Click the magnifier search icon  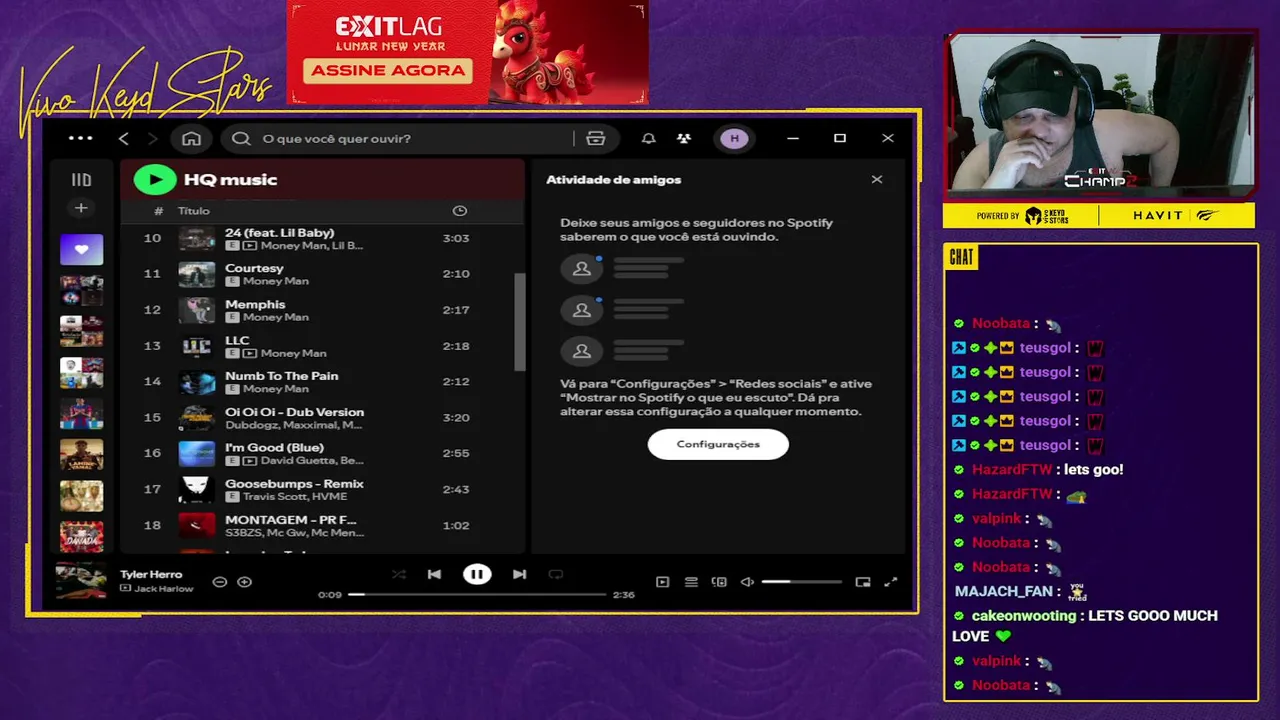tap(241, 138)
